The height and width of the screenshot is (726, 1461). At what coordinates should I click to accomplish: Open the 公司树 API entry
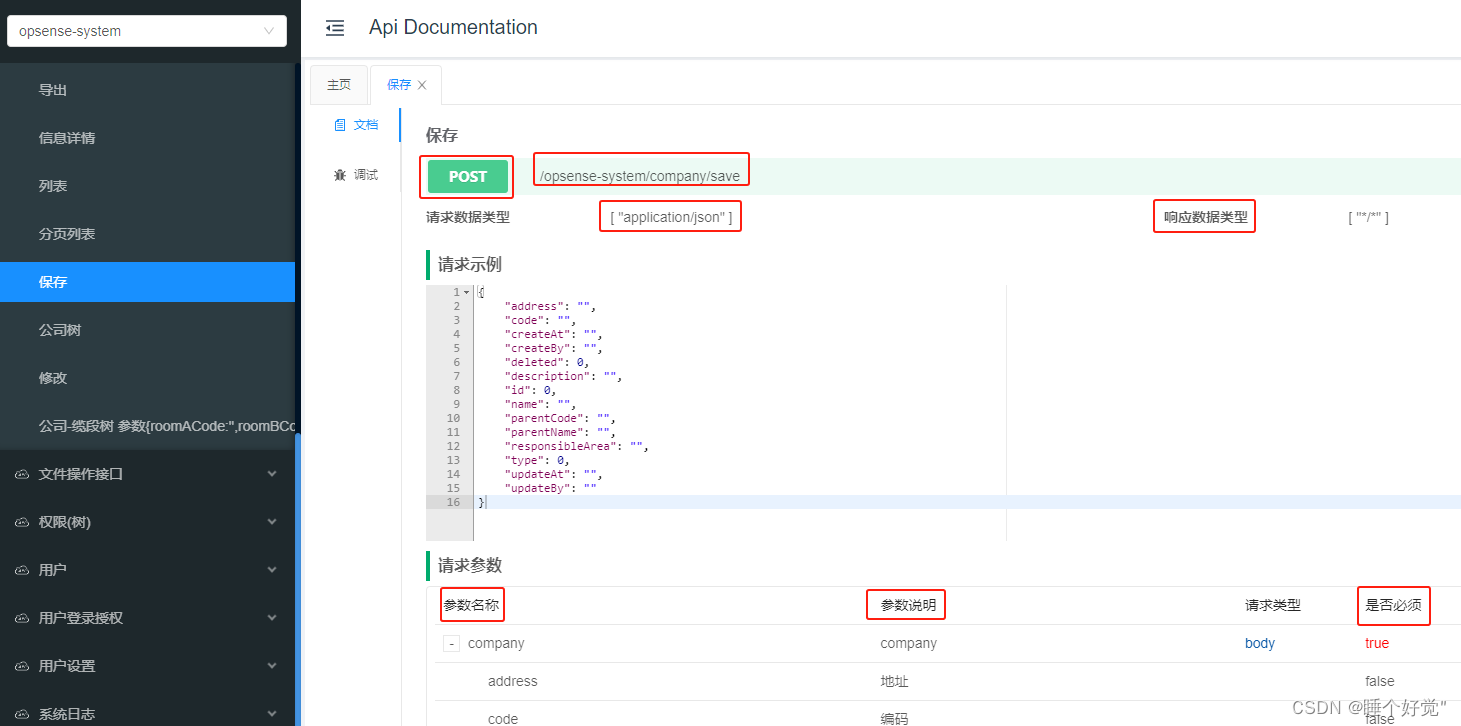point(147,330)
